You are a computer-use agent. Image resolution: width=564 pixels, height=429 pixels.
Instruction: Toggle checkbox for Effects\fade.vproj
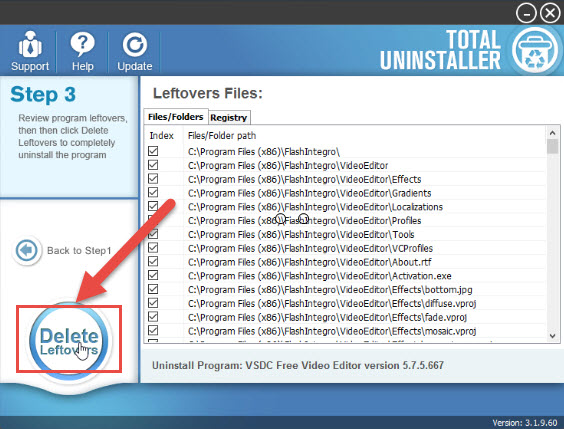point(153,317)
